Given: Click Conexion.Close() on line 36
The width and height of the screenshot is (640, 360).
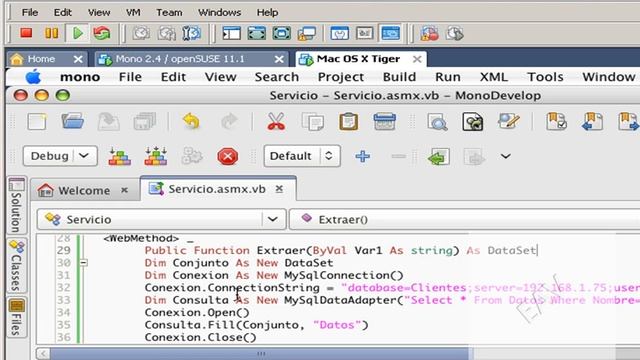Looking at the screenshot, I should click(200, 338).
